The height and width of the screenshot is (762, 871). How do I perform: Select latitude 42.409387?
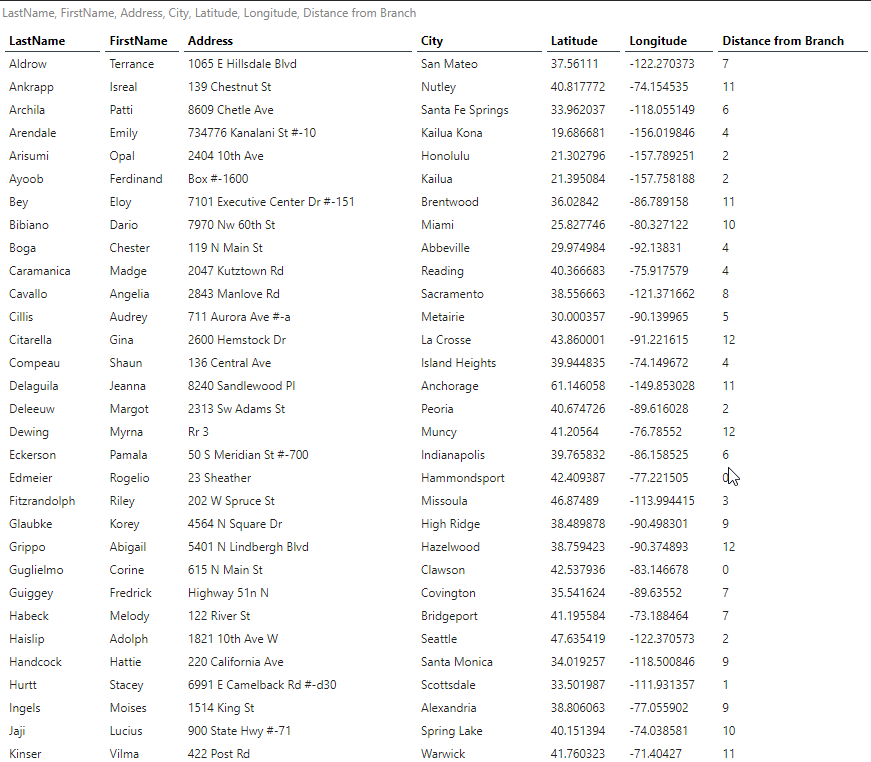coord(578,478)
